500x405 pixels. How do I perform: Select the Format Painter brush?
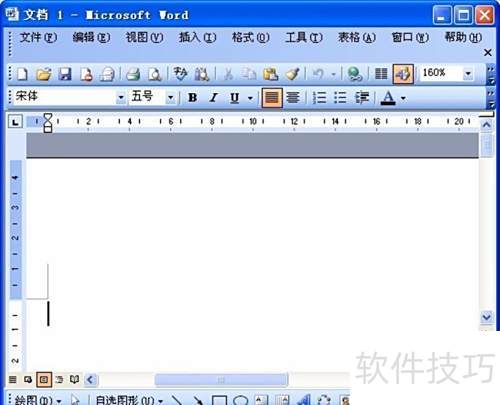coord(292,74)
